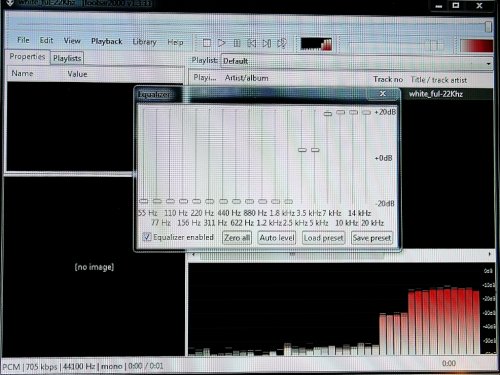Click the Load preset button
Screen dimensions: 500x375
pos(323,238)
